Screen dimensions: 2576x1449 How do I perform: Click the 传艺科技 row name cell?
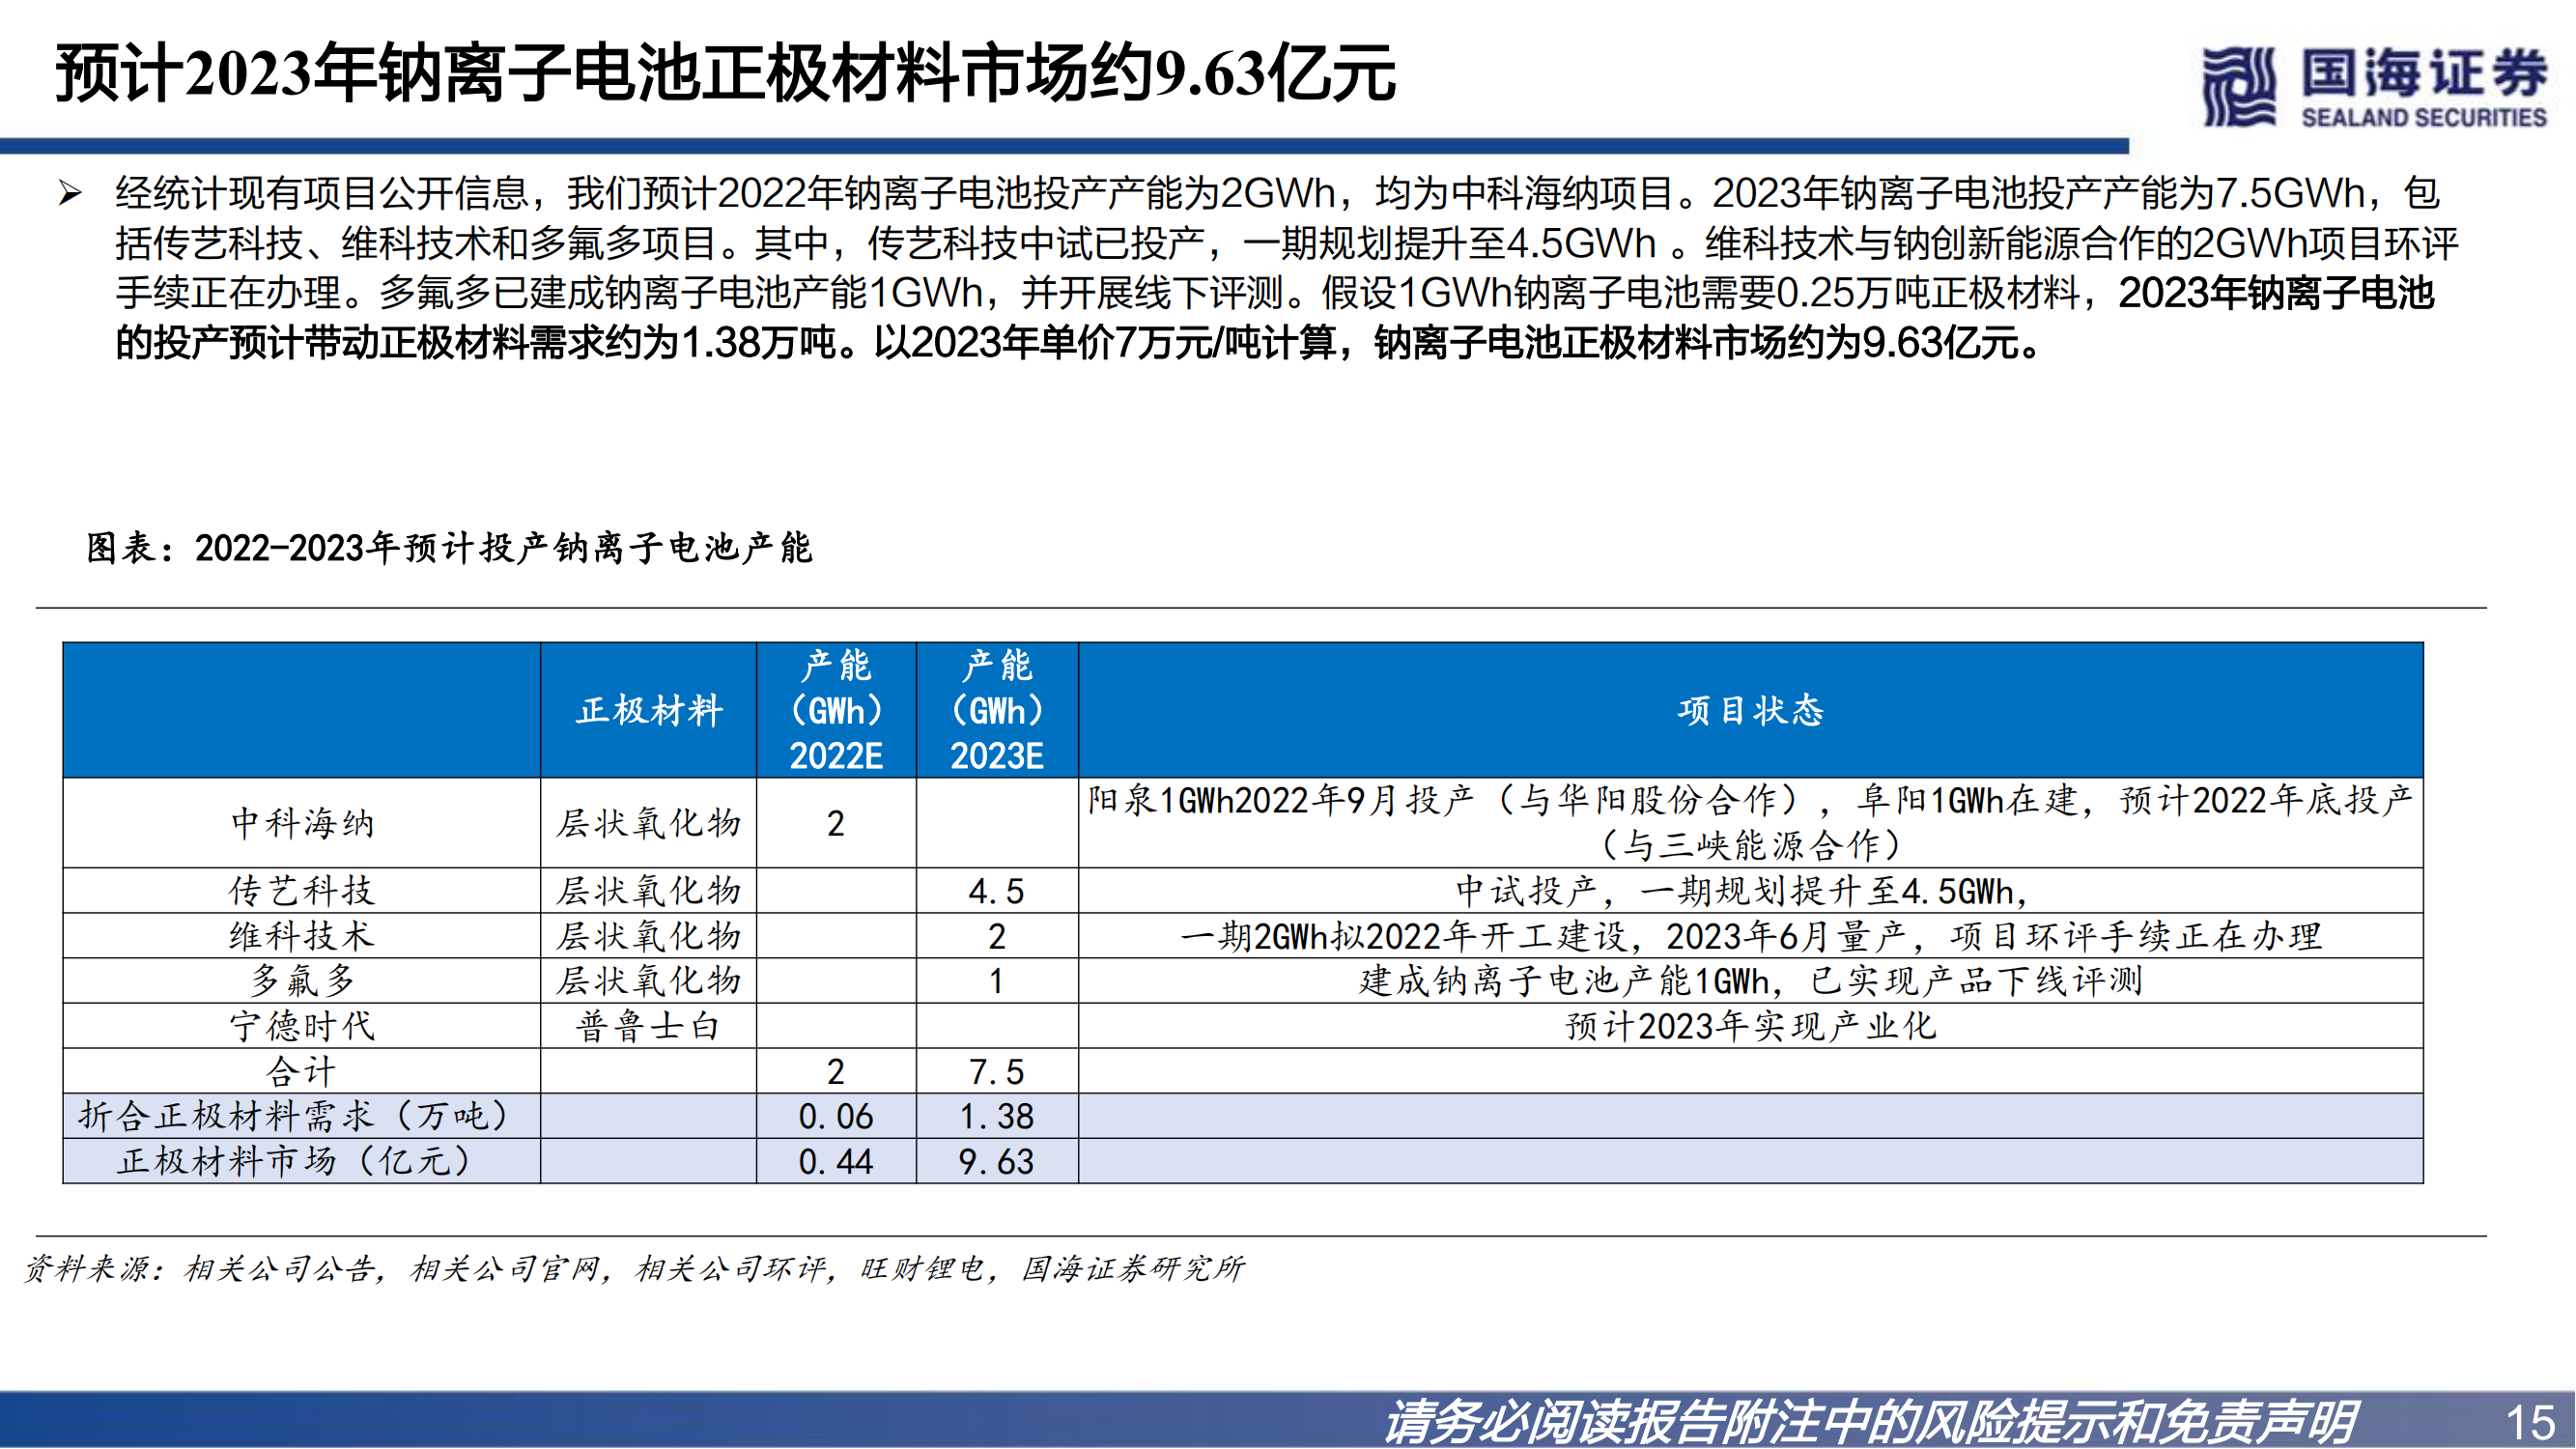302,890
